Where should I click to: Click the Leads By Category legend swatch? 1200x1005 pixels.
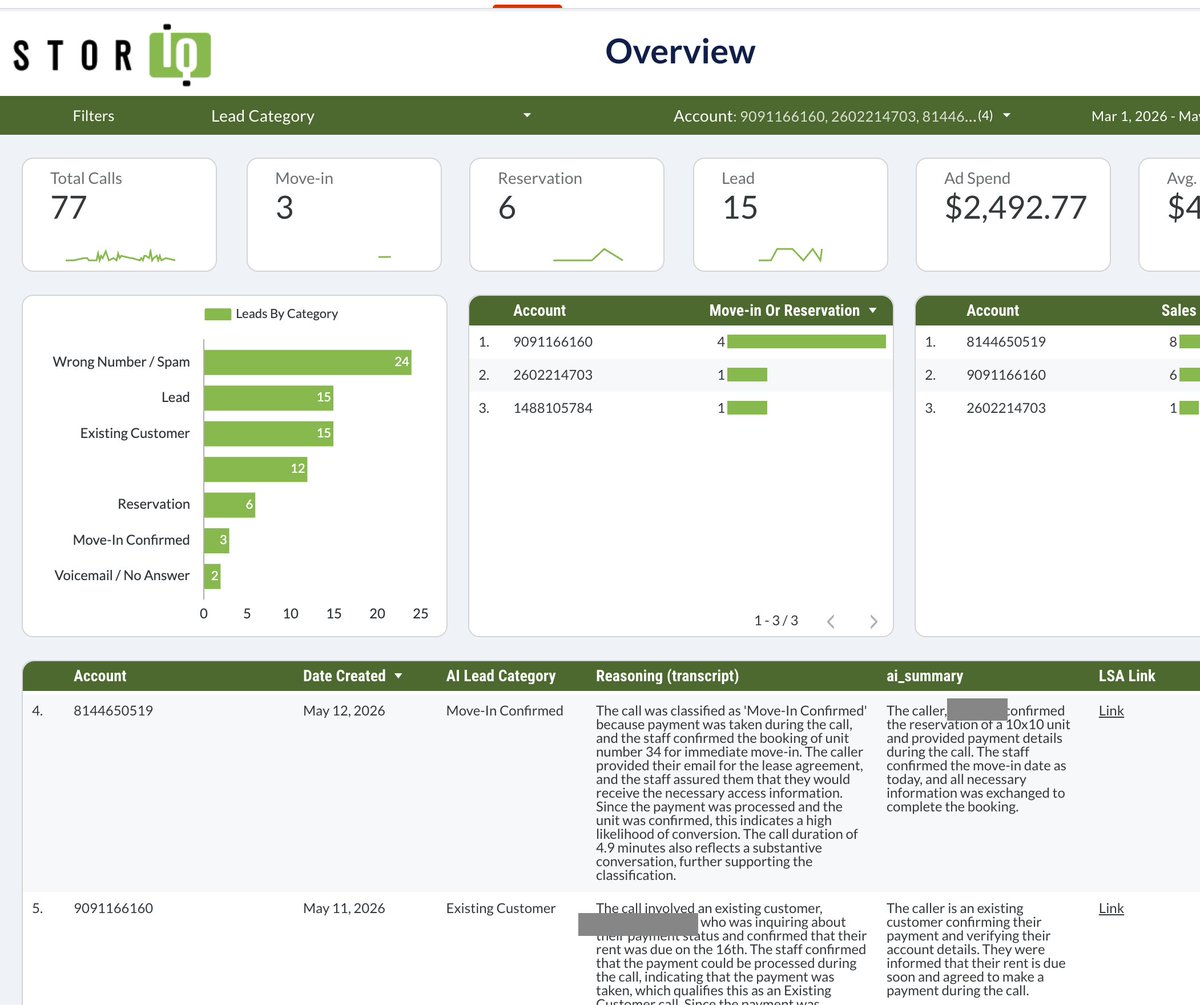(218, 314)
